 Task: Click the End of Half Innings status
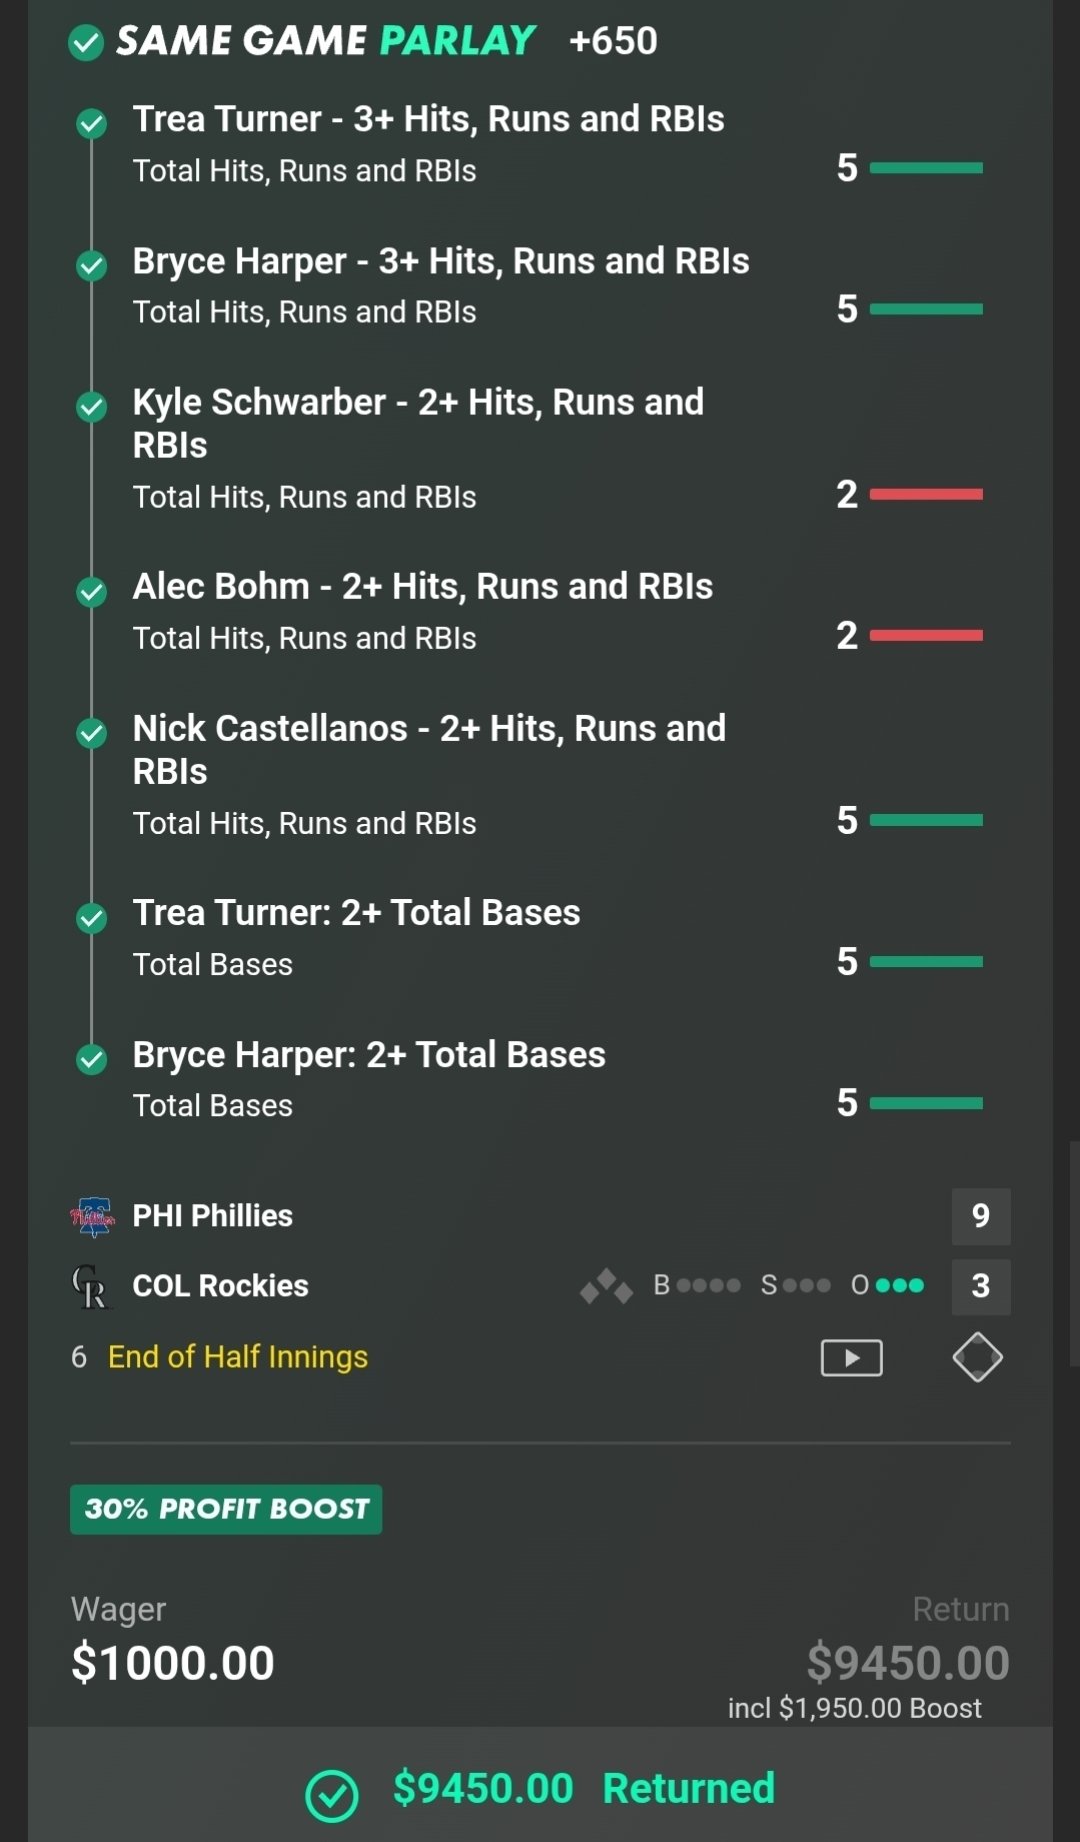click(x=238, y=1357)
